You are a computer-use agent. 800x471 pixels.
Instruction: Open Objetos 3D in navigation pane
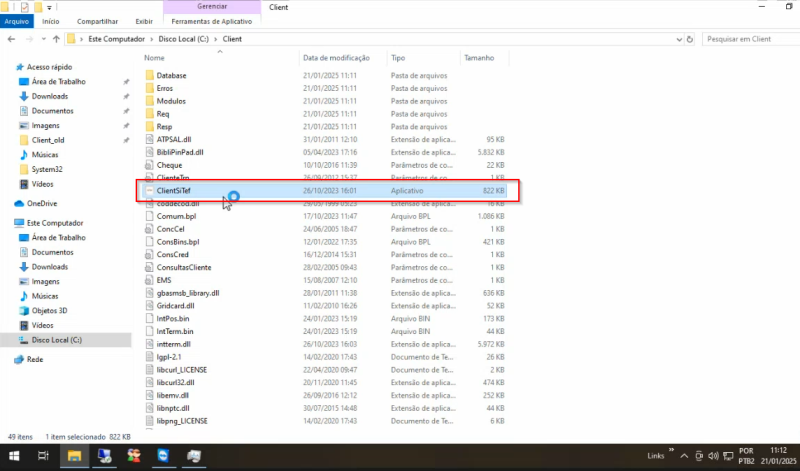point(49,311)
